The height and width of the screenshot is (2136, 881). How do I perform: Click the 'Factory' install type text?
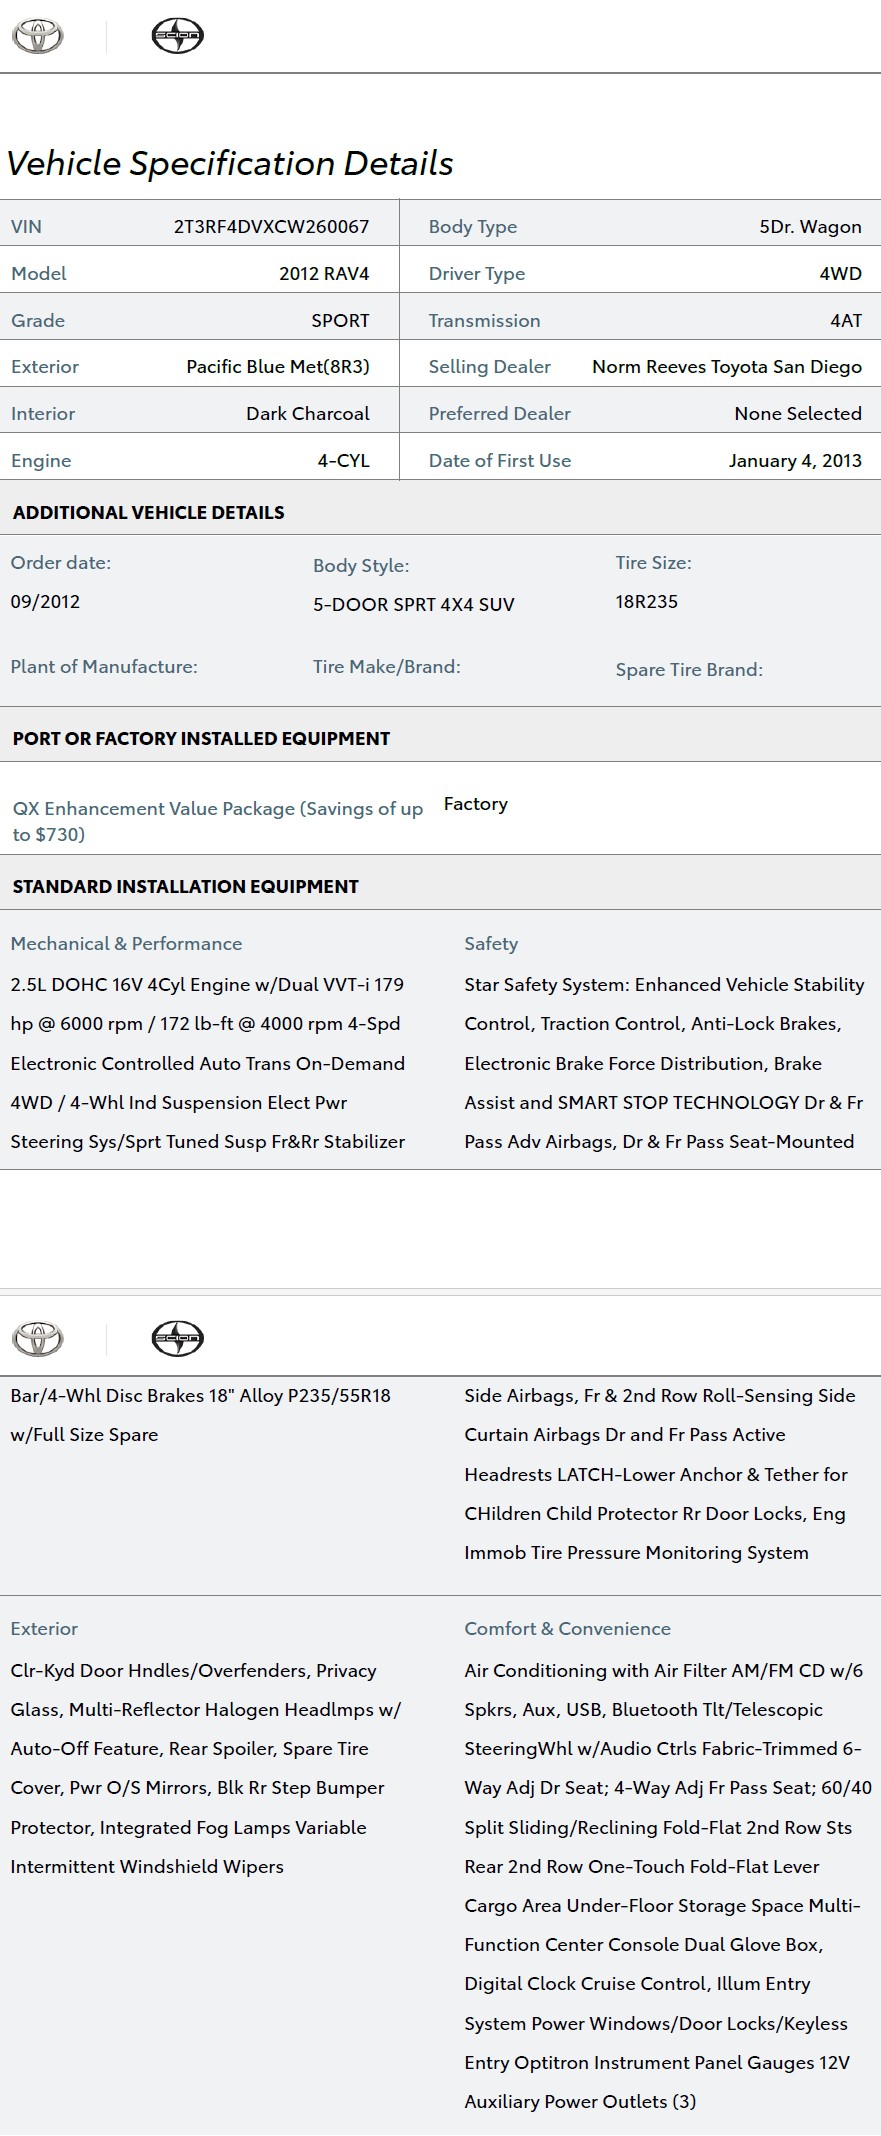[476, 805]
